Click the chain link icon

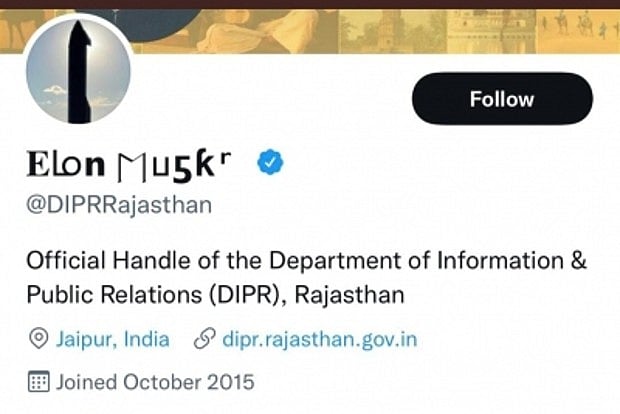(203, 339)
